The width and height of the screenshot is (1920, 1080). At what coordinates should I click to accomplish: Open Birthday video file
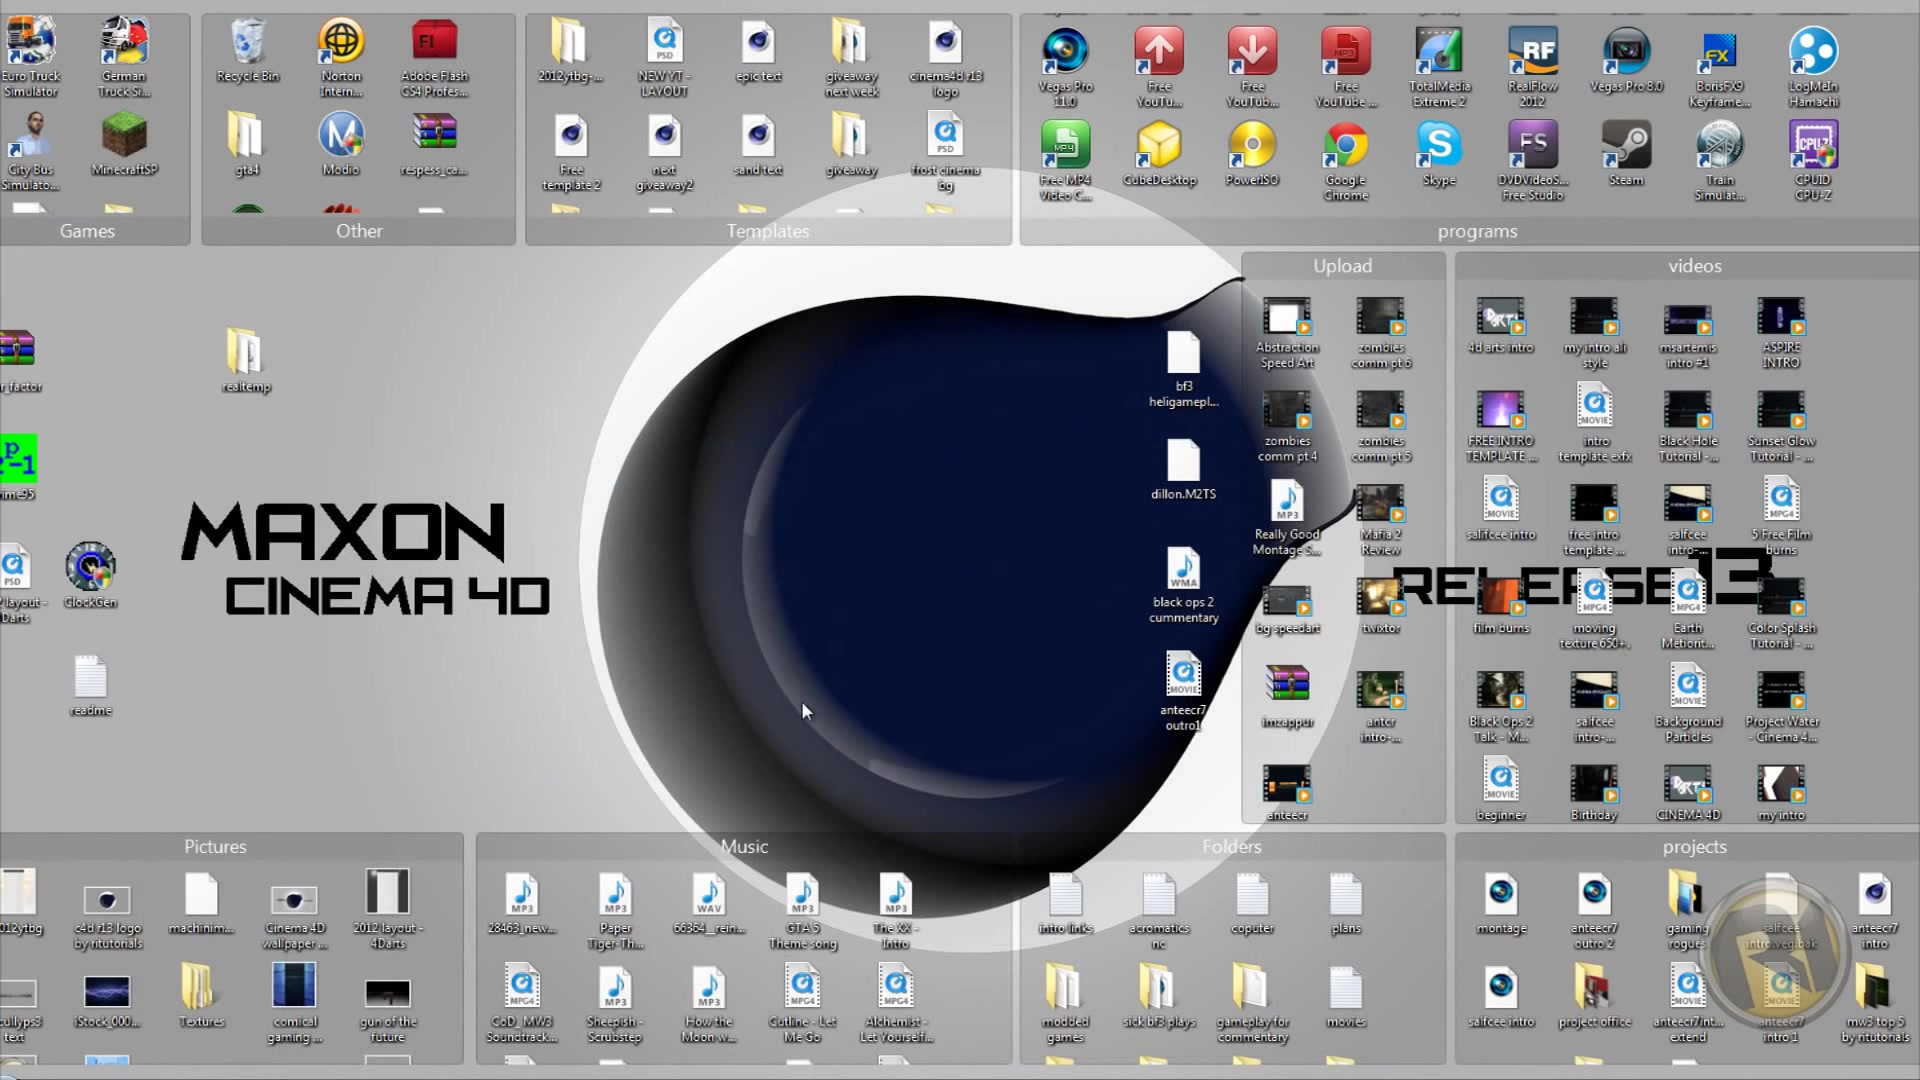point(1594,794)
